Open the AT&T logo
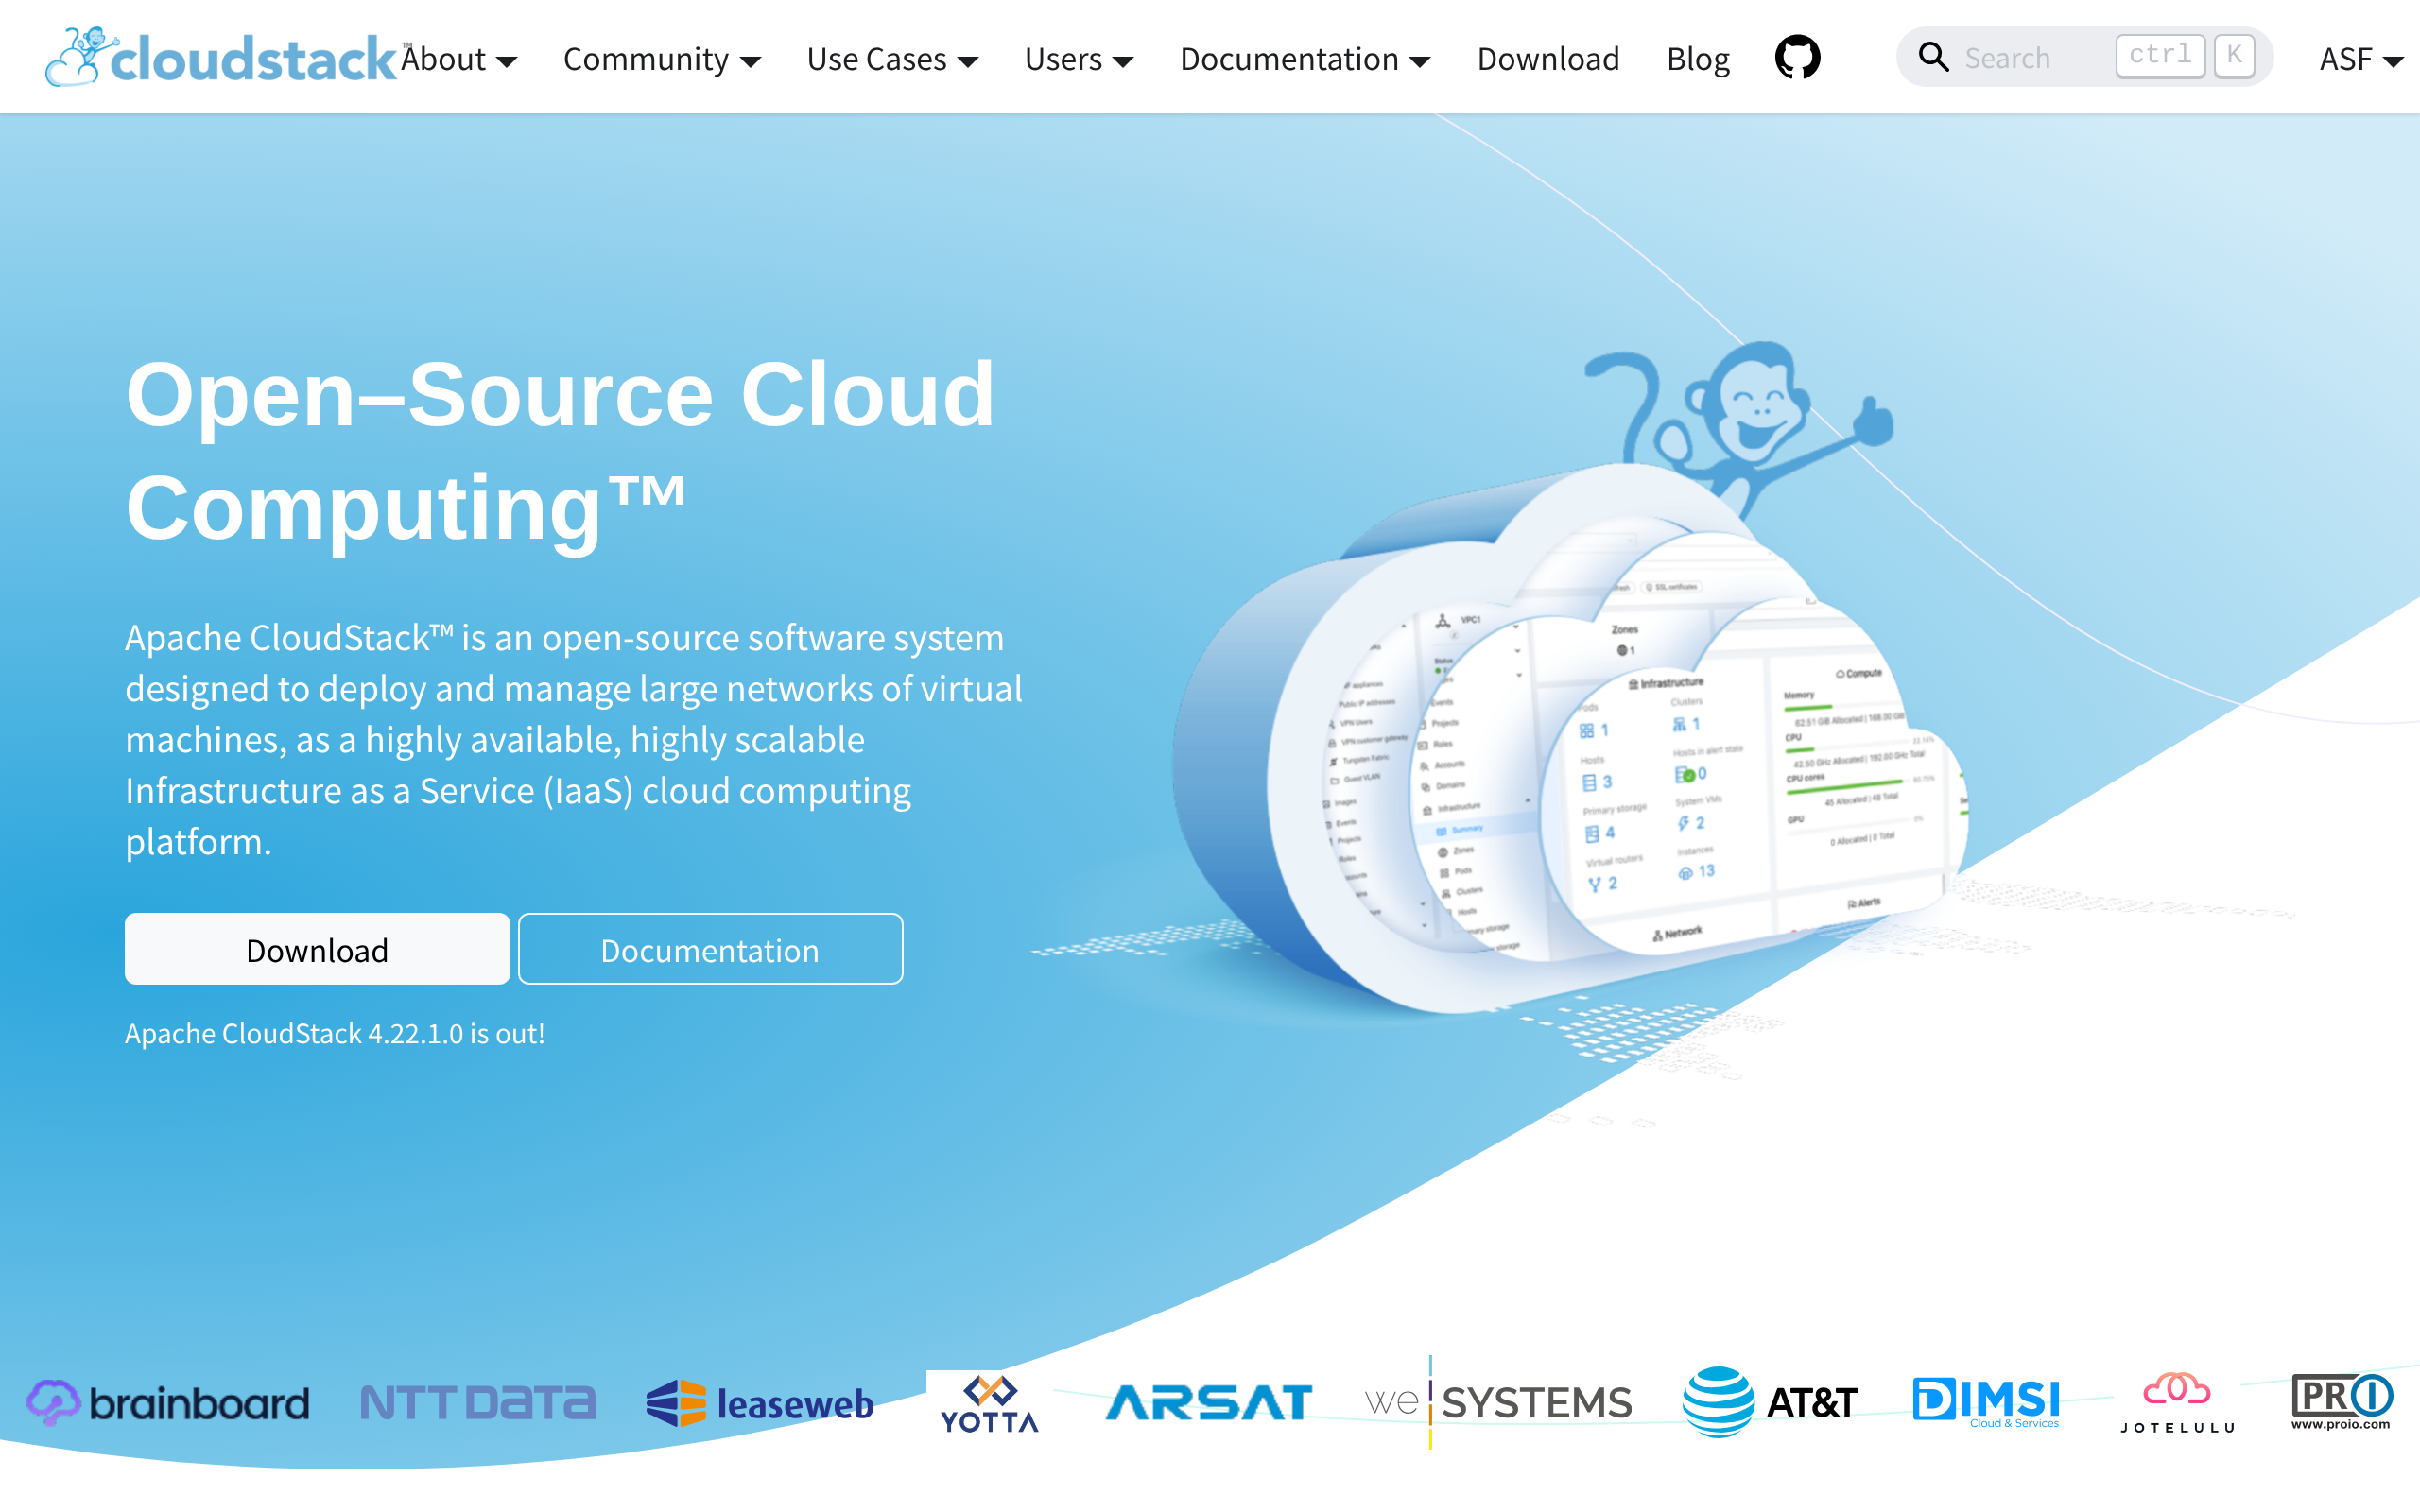 pos(1770,1402)
